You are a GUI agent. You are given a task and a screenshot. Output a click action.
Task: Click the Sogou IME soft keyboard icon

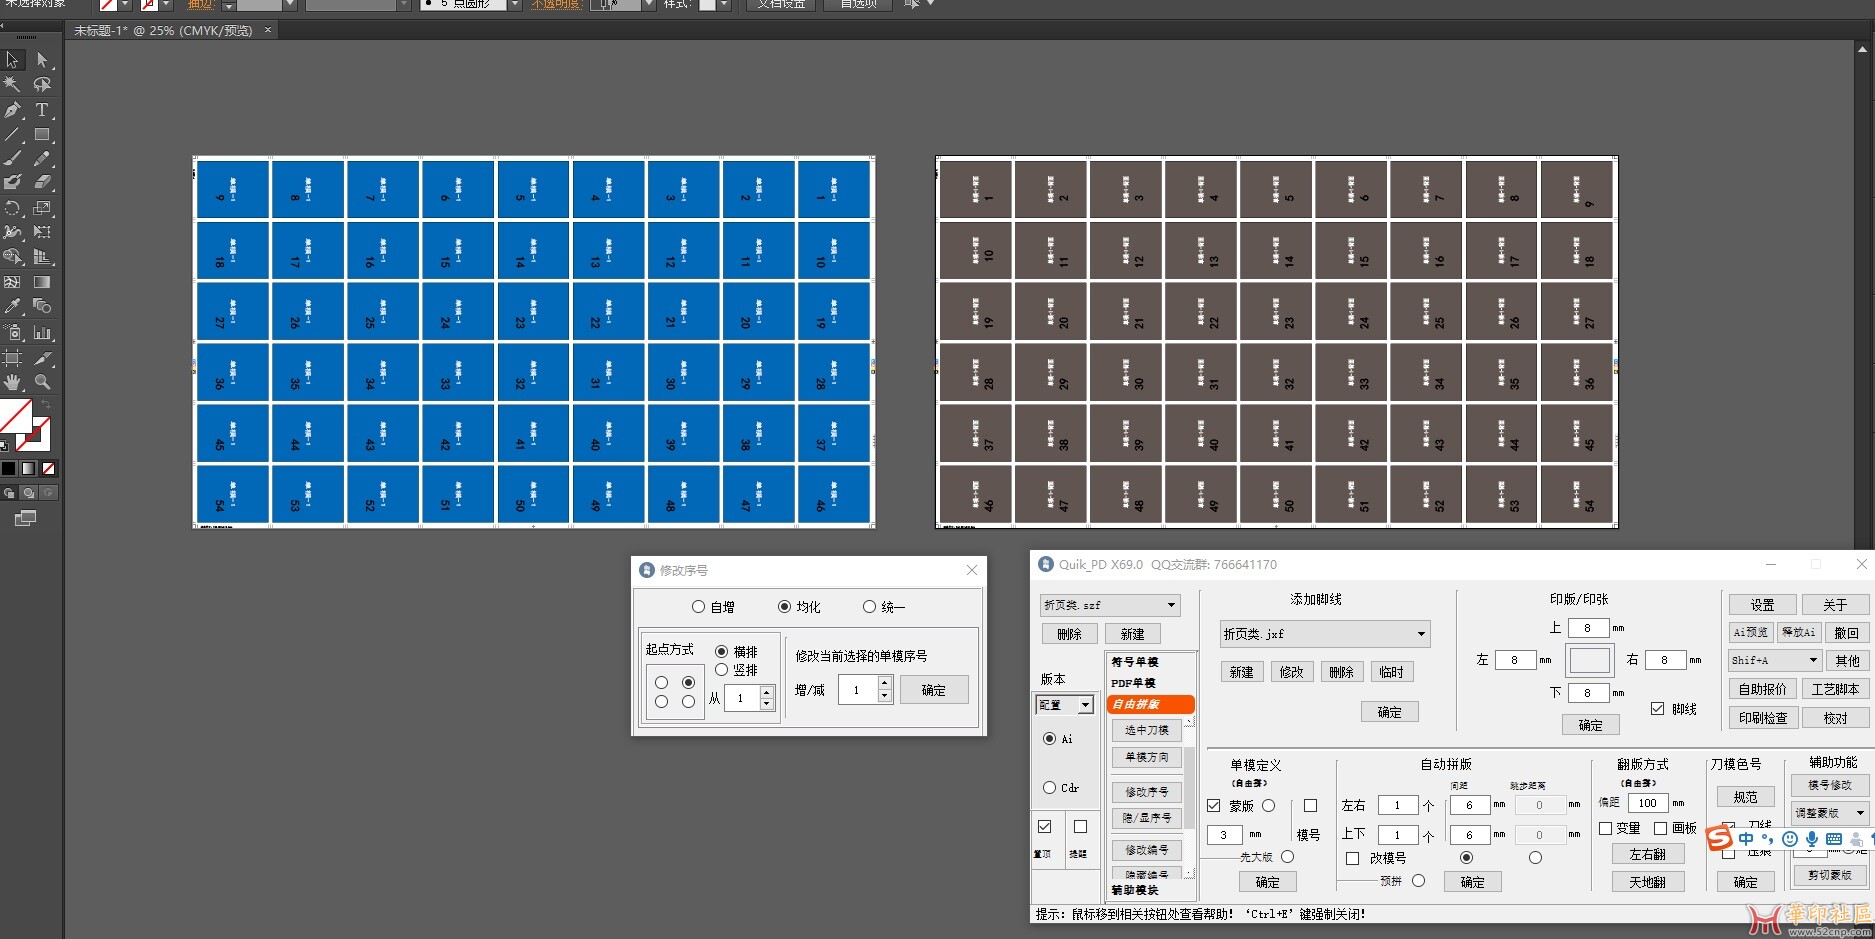(1834, 839)
